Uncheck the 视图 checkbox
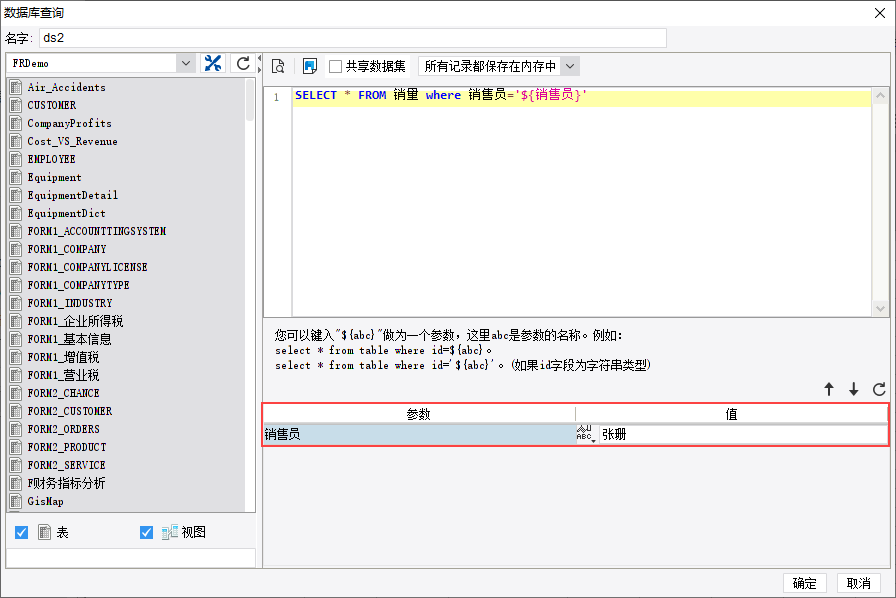The width and height of the screenshot is (896, 598). pyautogui.click(x=146, y=532)
